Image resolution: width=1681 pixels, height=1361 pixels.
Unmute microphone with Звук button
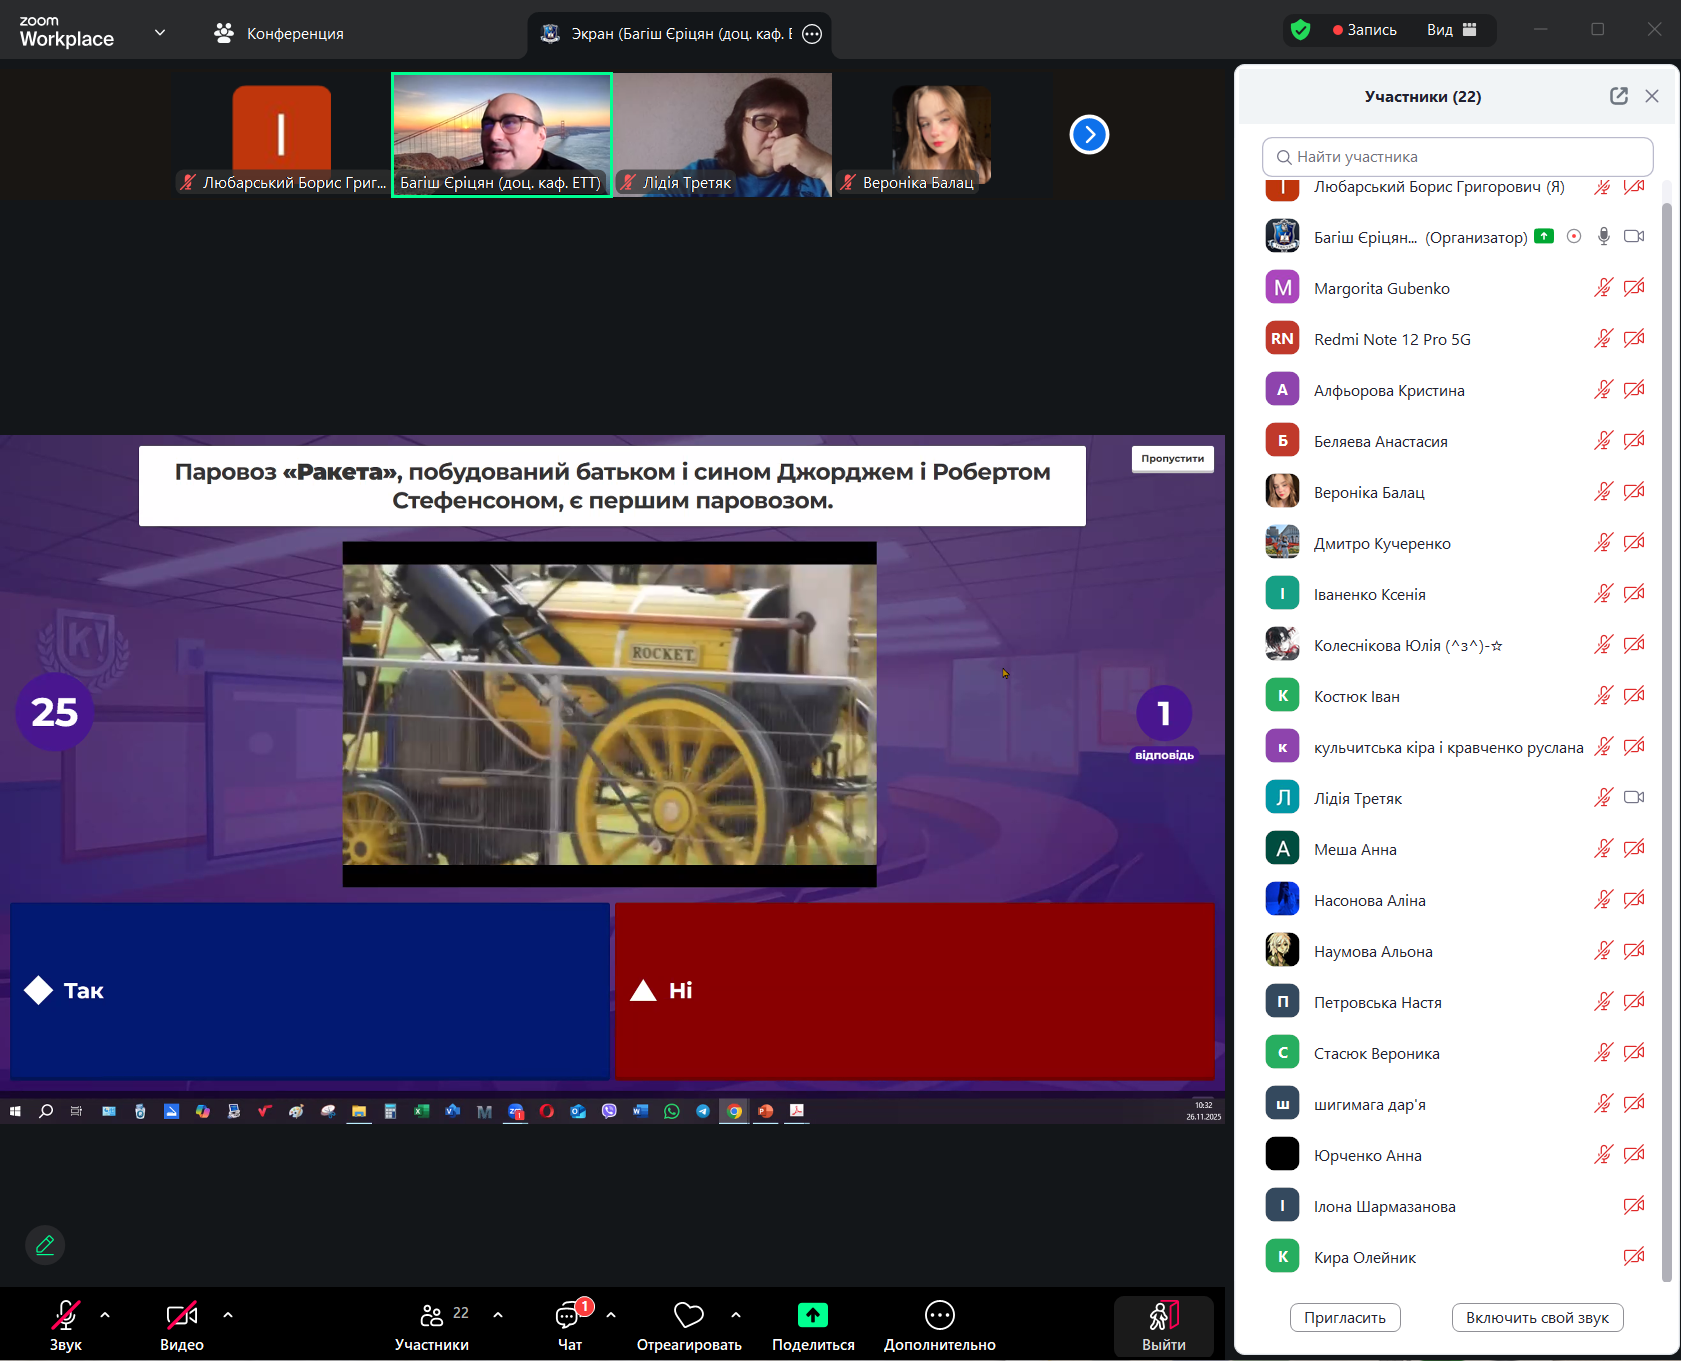pos(66,1325)
